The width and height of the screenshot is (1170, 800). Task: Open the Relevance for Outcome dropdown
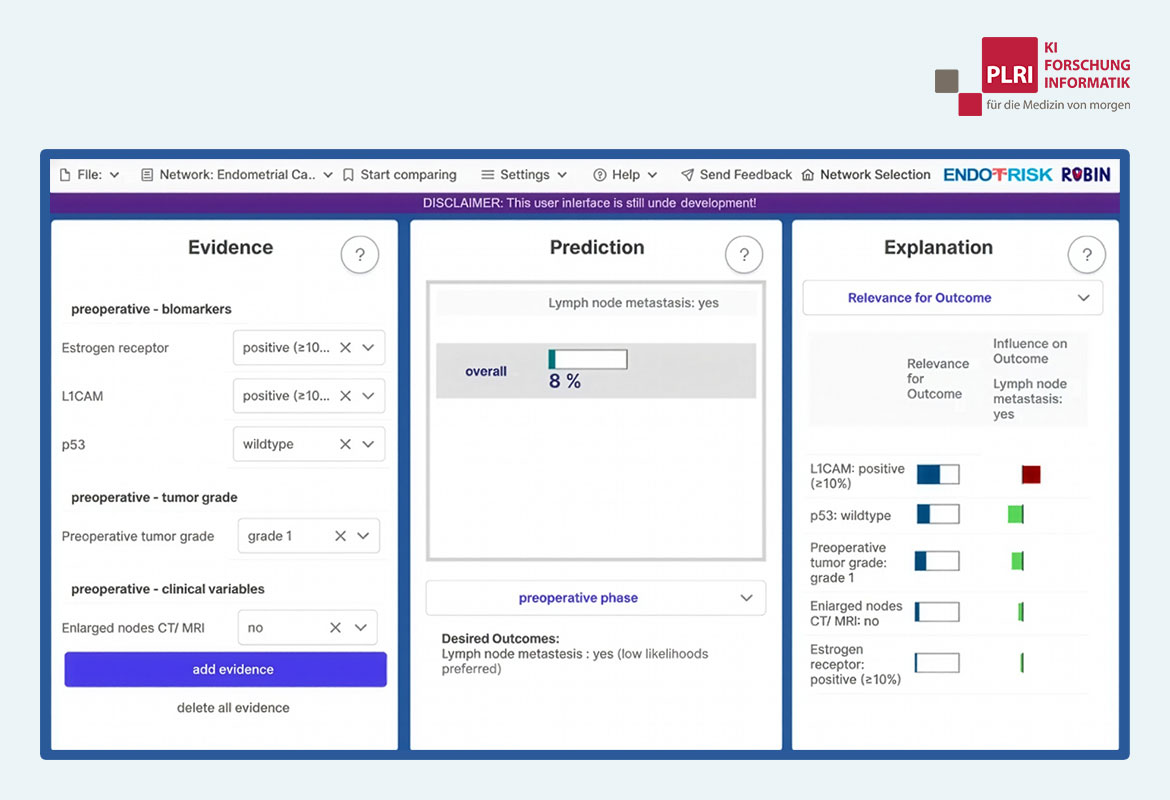click(x=952, y=298)
